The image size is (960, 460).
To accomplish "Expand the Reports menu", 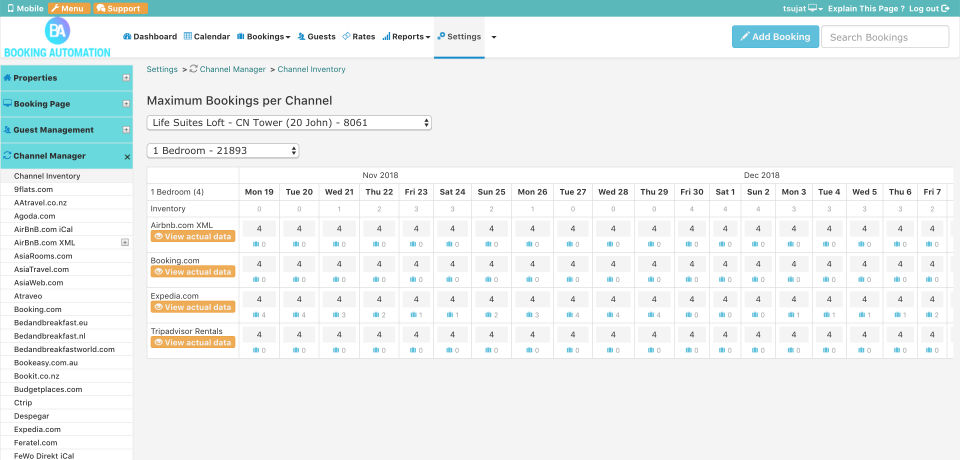I will click(x=406, y=37).
